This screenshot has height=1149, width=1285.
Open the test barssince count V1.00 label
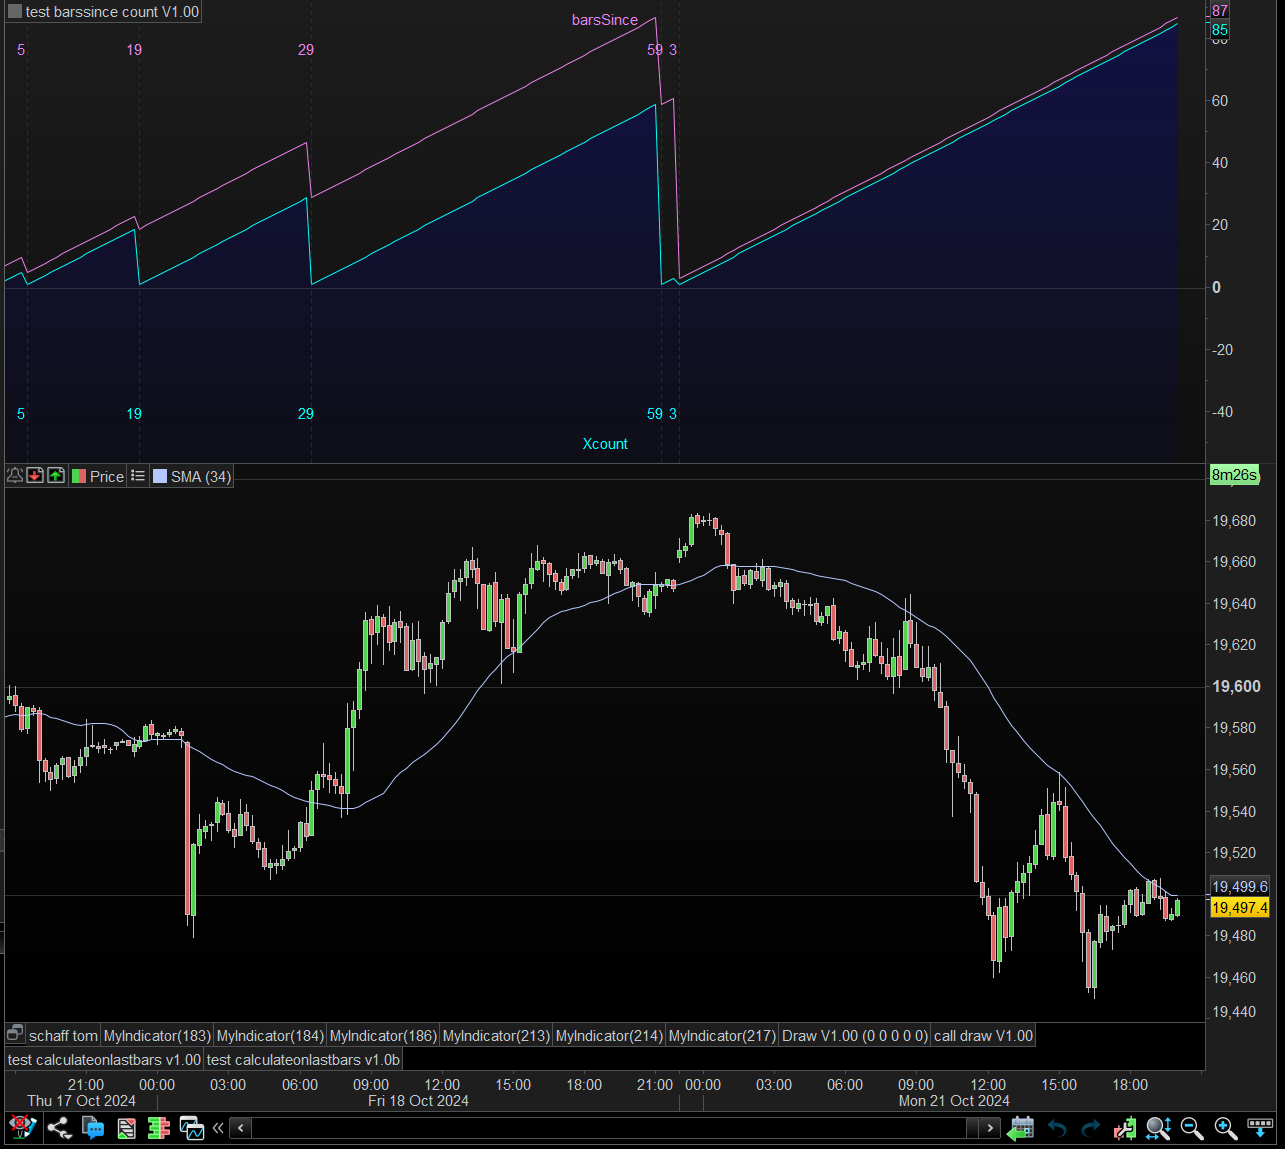(x=112, y=12)
